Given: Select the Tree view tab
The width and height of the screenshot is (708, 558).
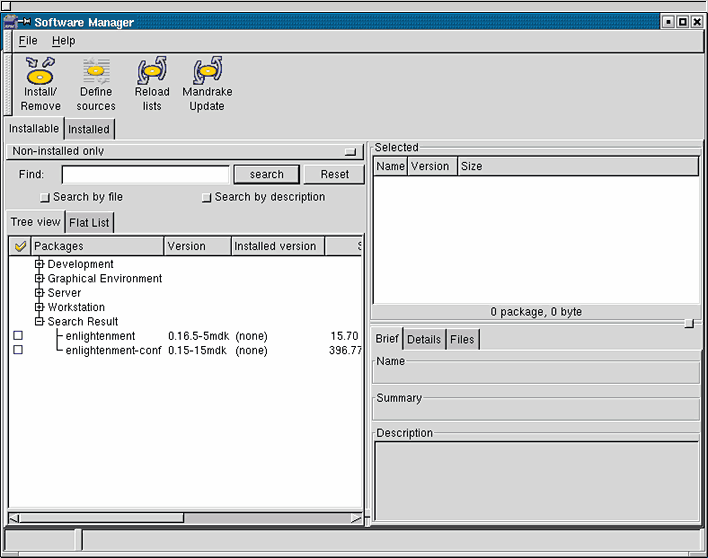Looking at the screenshot, I should [x=35, y=222].
